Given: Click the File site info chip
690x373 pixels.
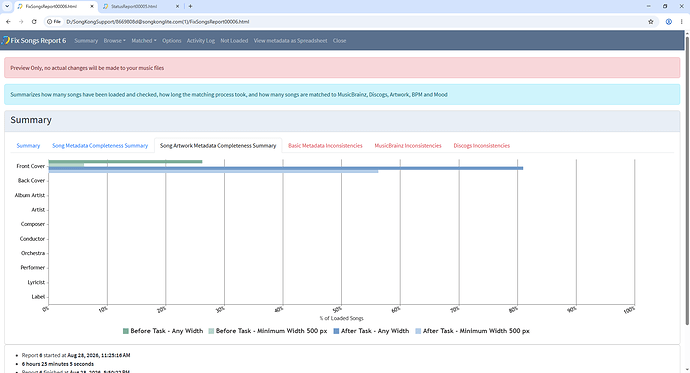Looking at the screenshot, I should (x=54, y=22).
